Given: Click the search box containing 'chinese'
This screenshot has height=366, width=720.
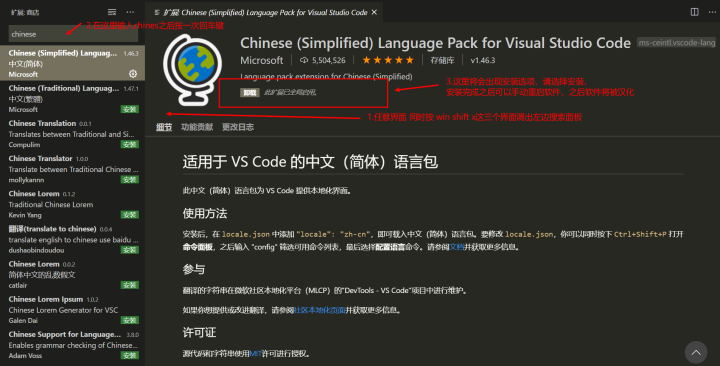Looking at the screenshot, I should coord(73,34).
